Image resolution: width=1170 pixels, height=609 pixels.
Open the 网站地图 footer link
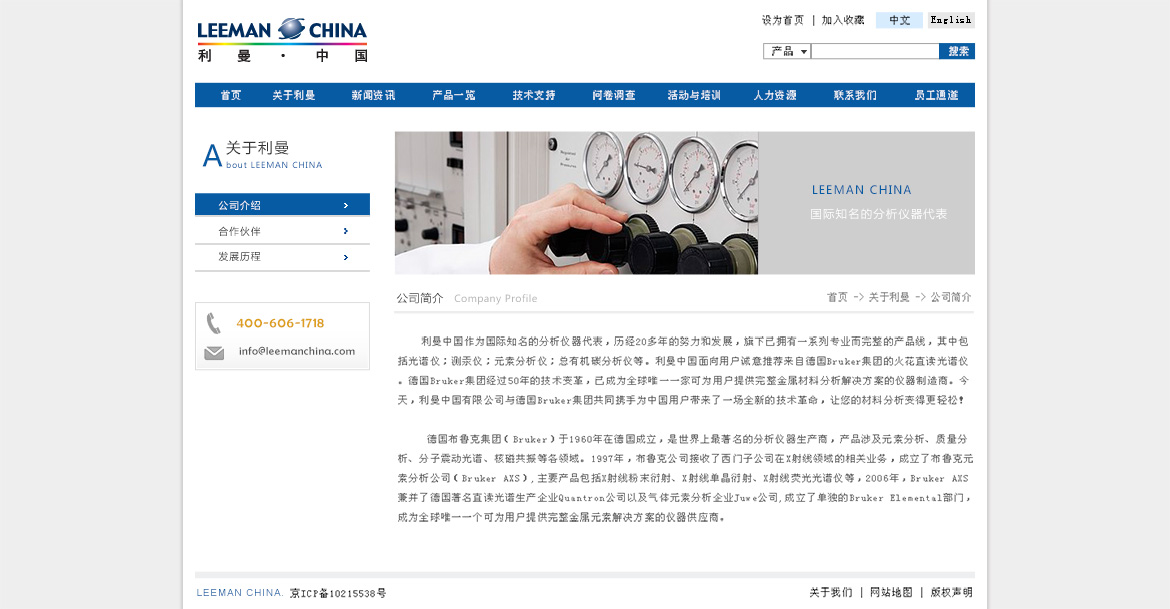(891, 592)
